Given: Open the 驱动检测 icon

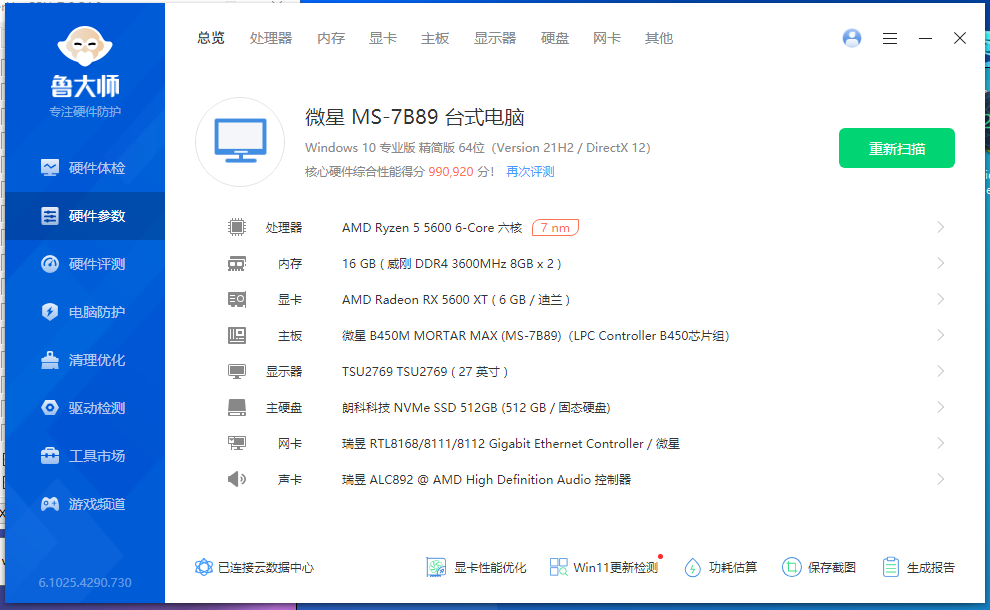Looking at the screenshot, I should (x=50, y=407).
